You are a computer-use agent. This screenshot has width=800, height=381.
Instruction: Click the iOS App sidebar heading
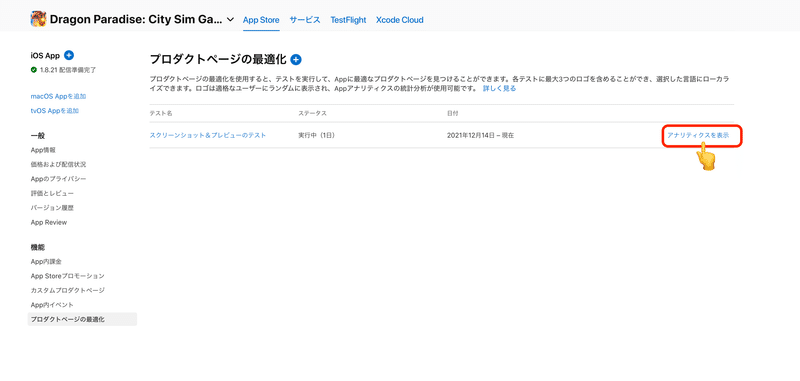click(45, 56)
